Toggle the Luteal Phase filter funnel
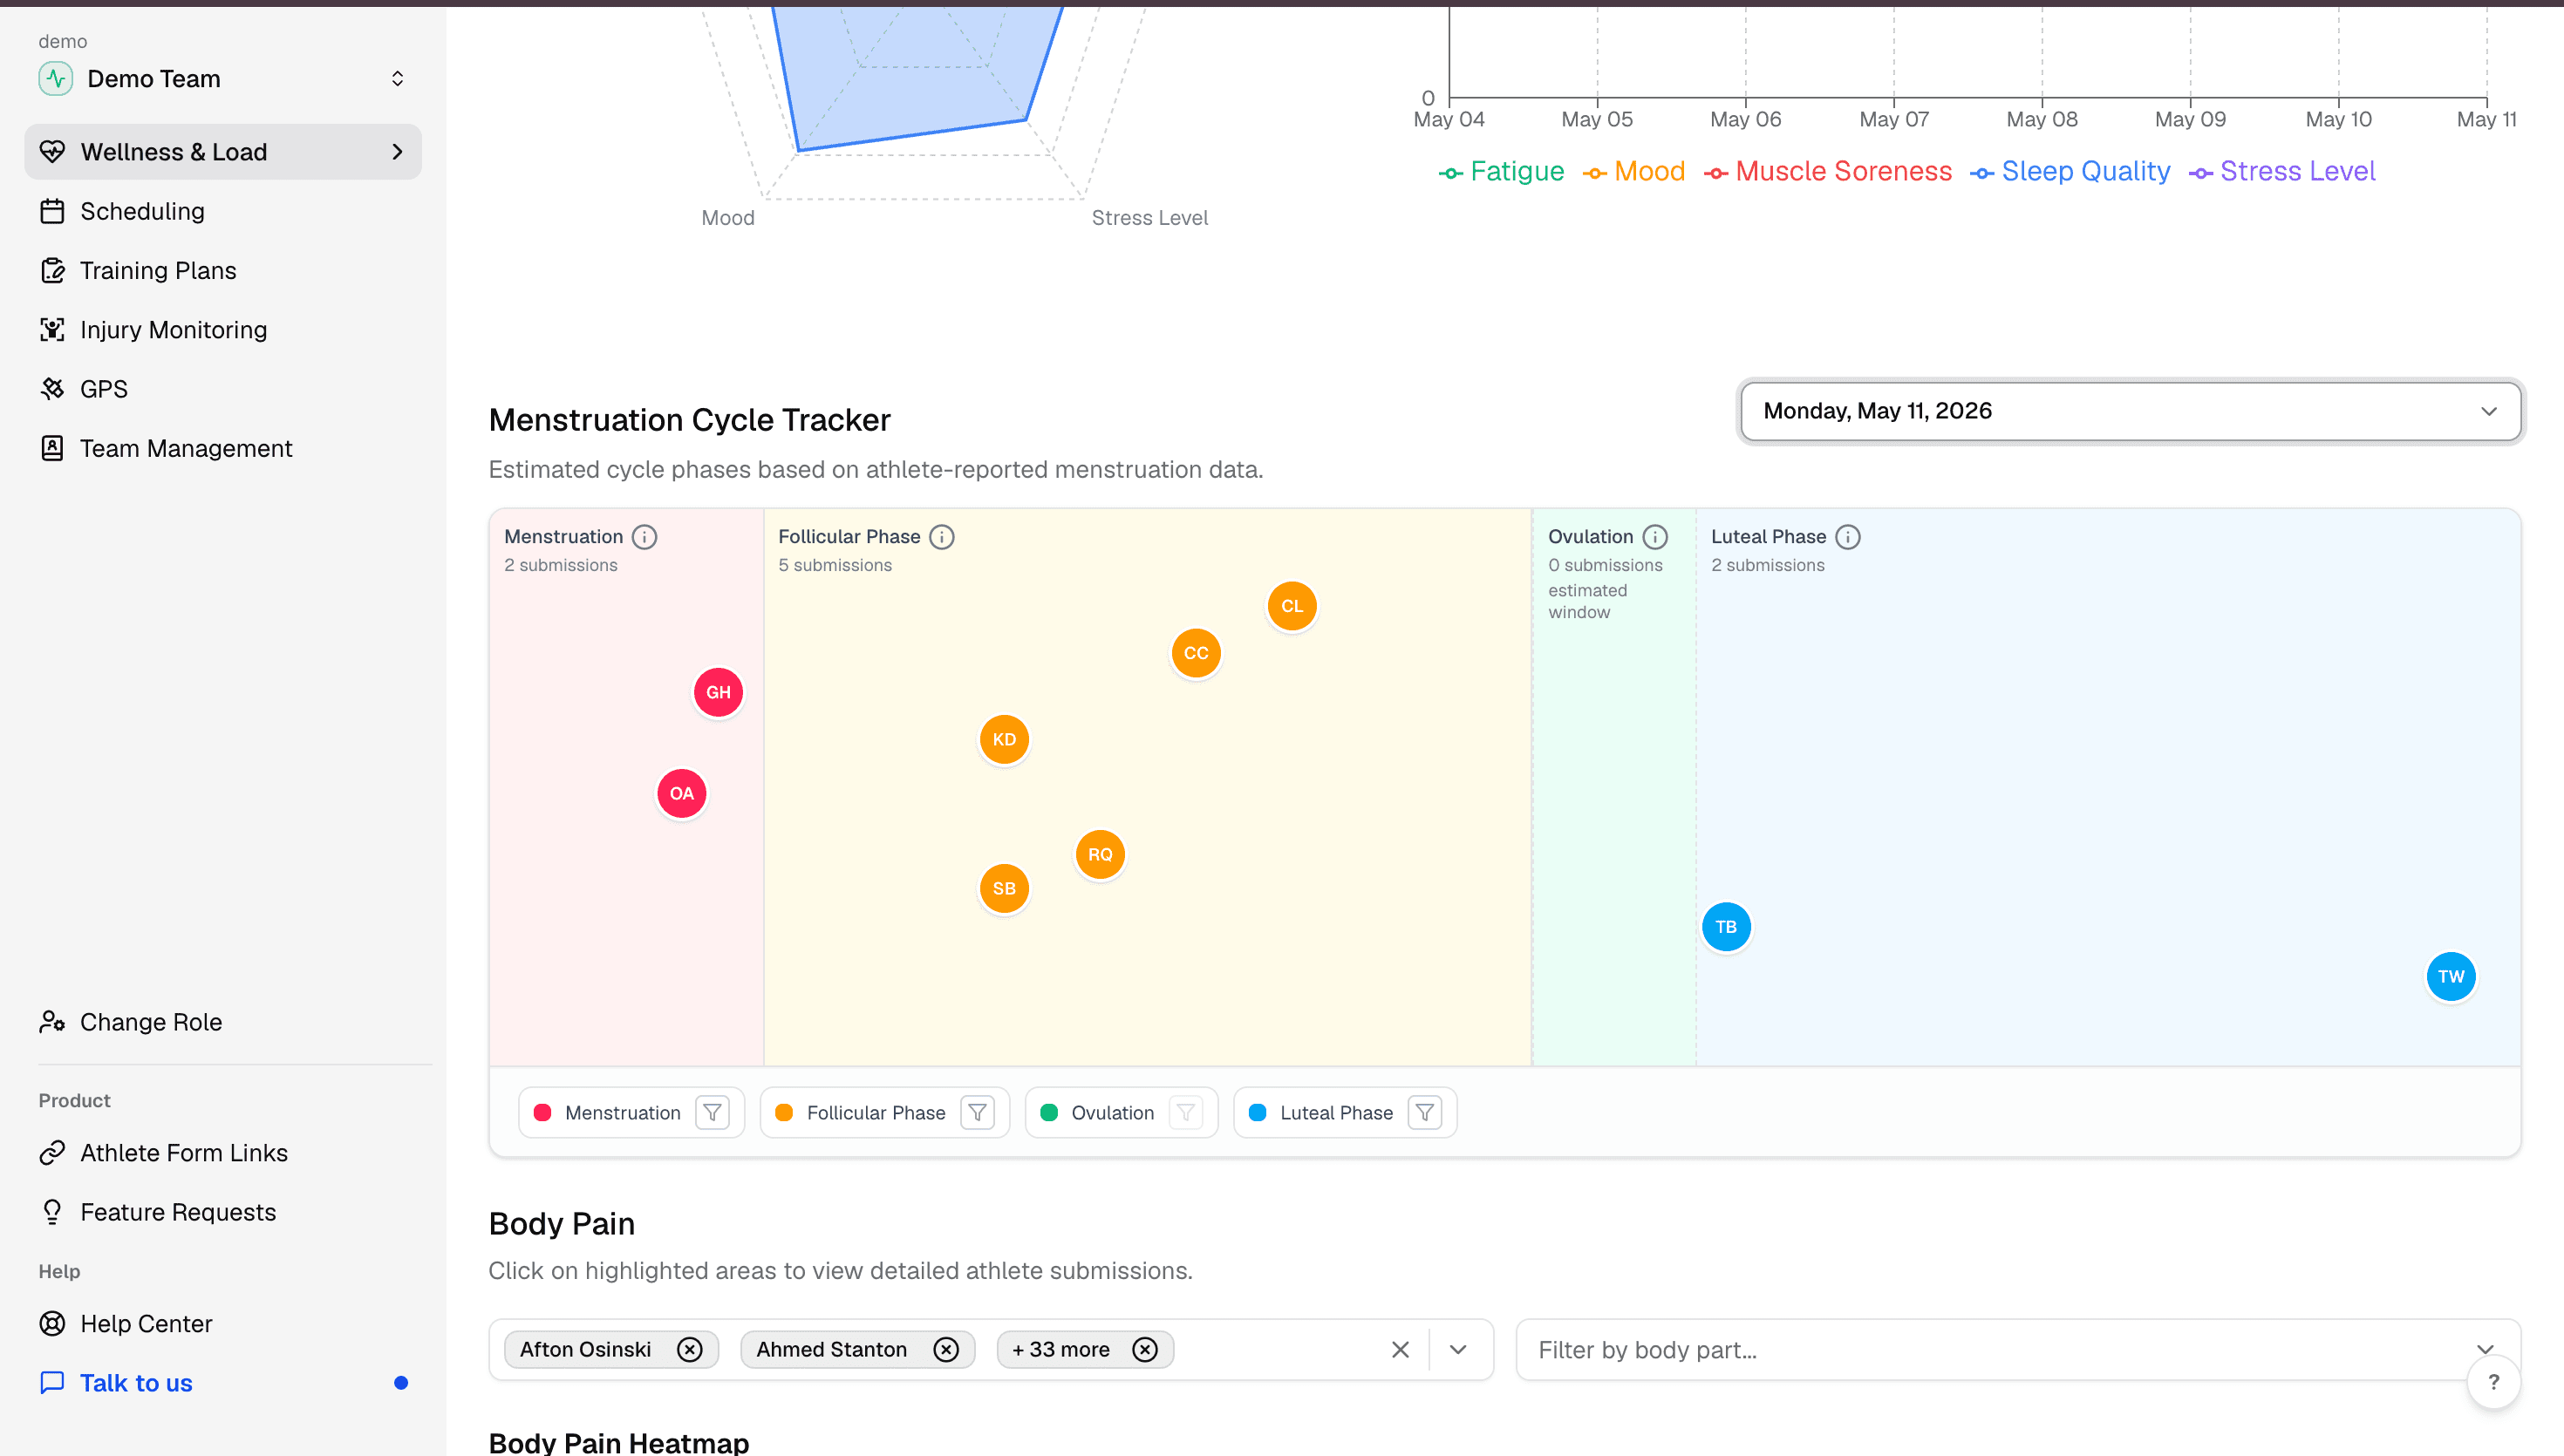The image size is (2564, 1456). 1425,1113
